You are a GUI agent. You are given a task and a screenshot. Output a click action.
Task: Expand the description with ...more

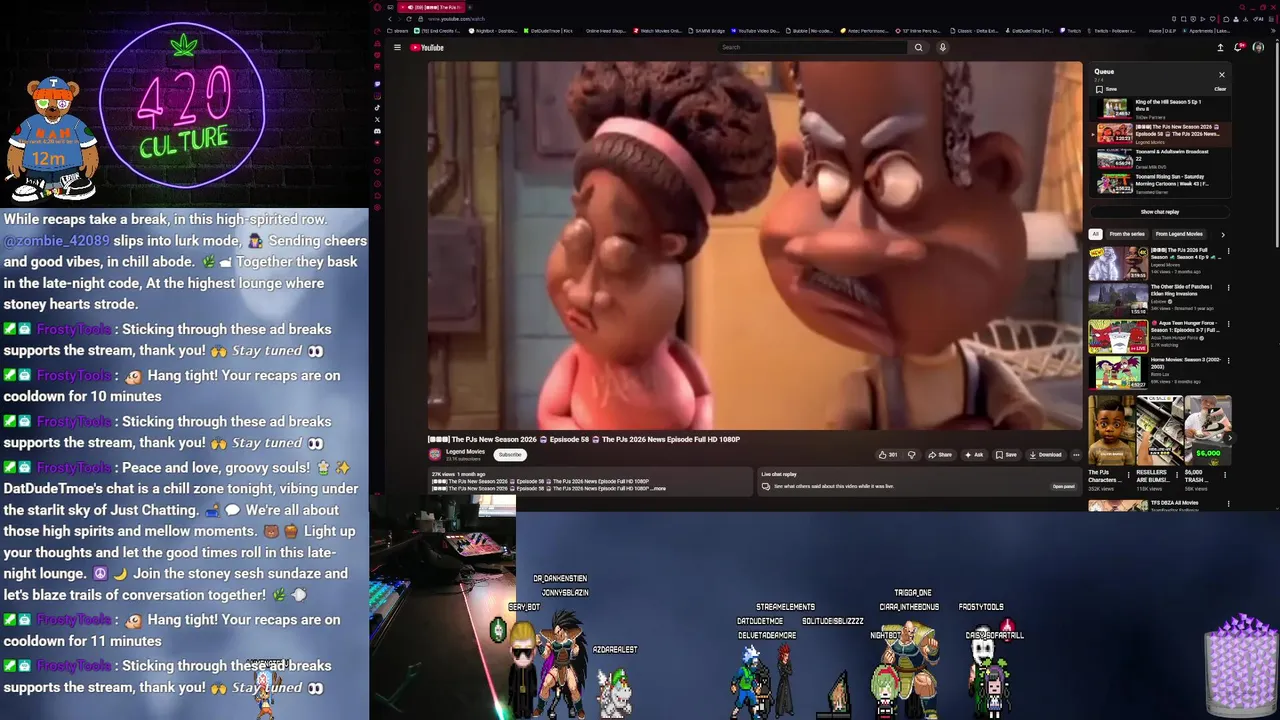click(x=657, y=488)
